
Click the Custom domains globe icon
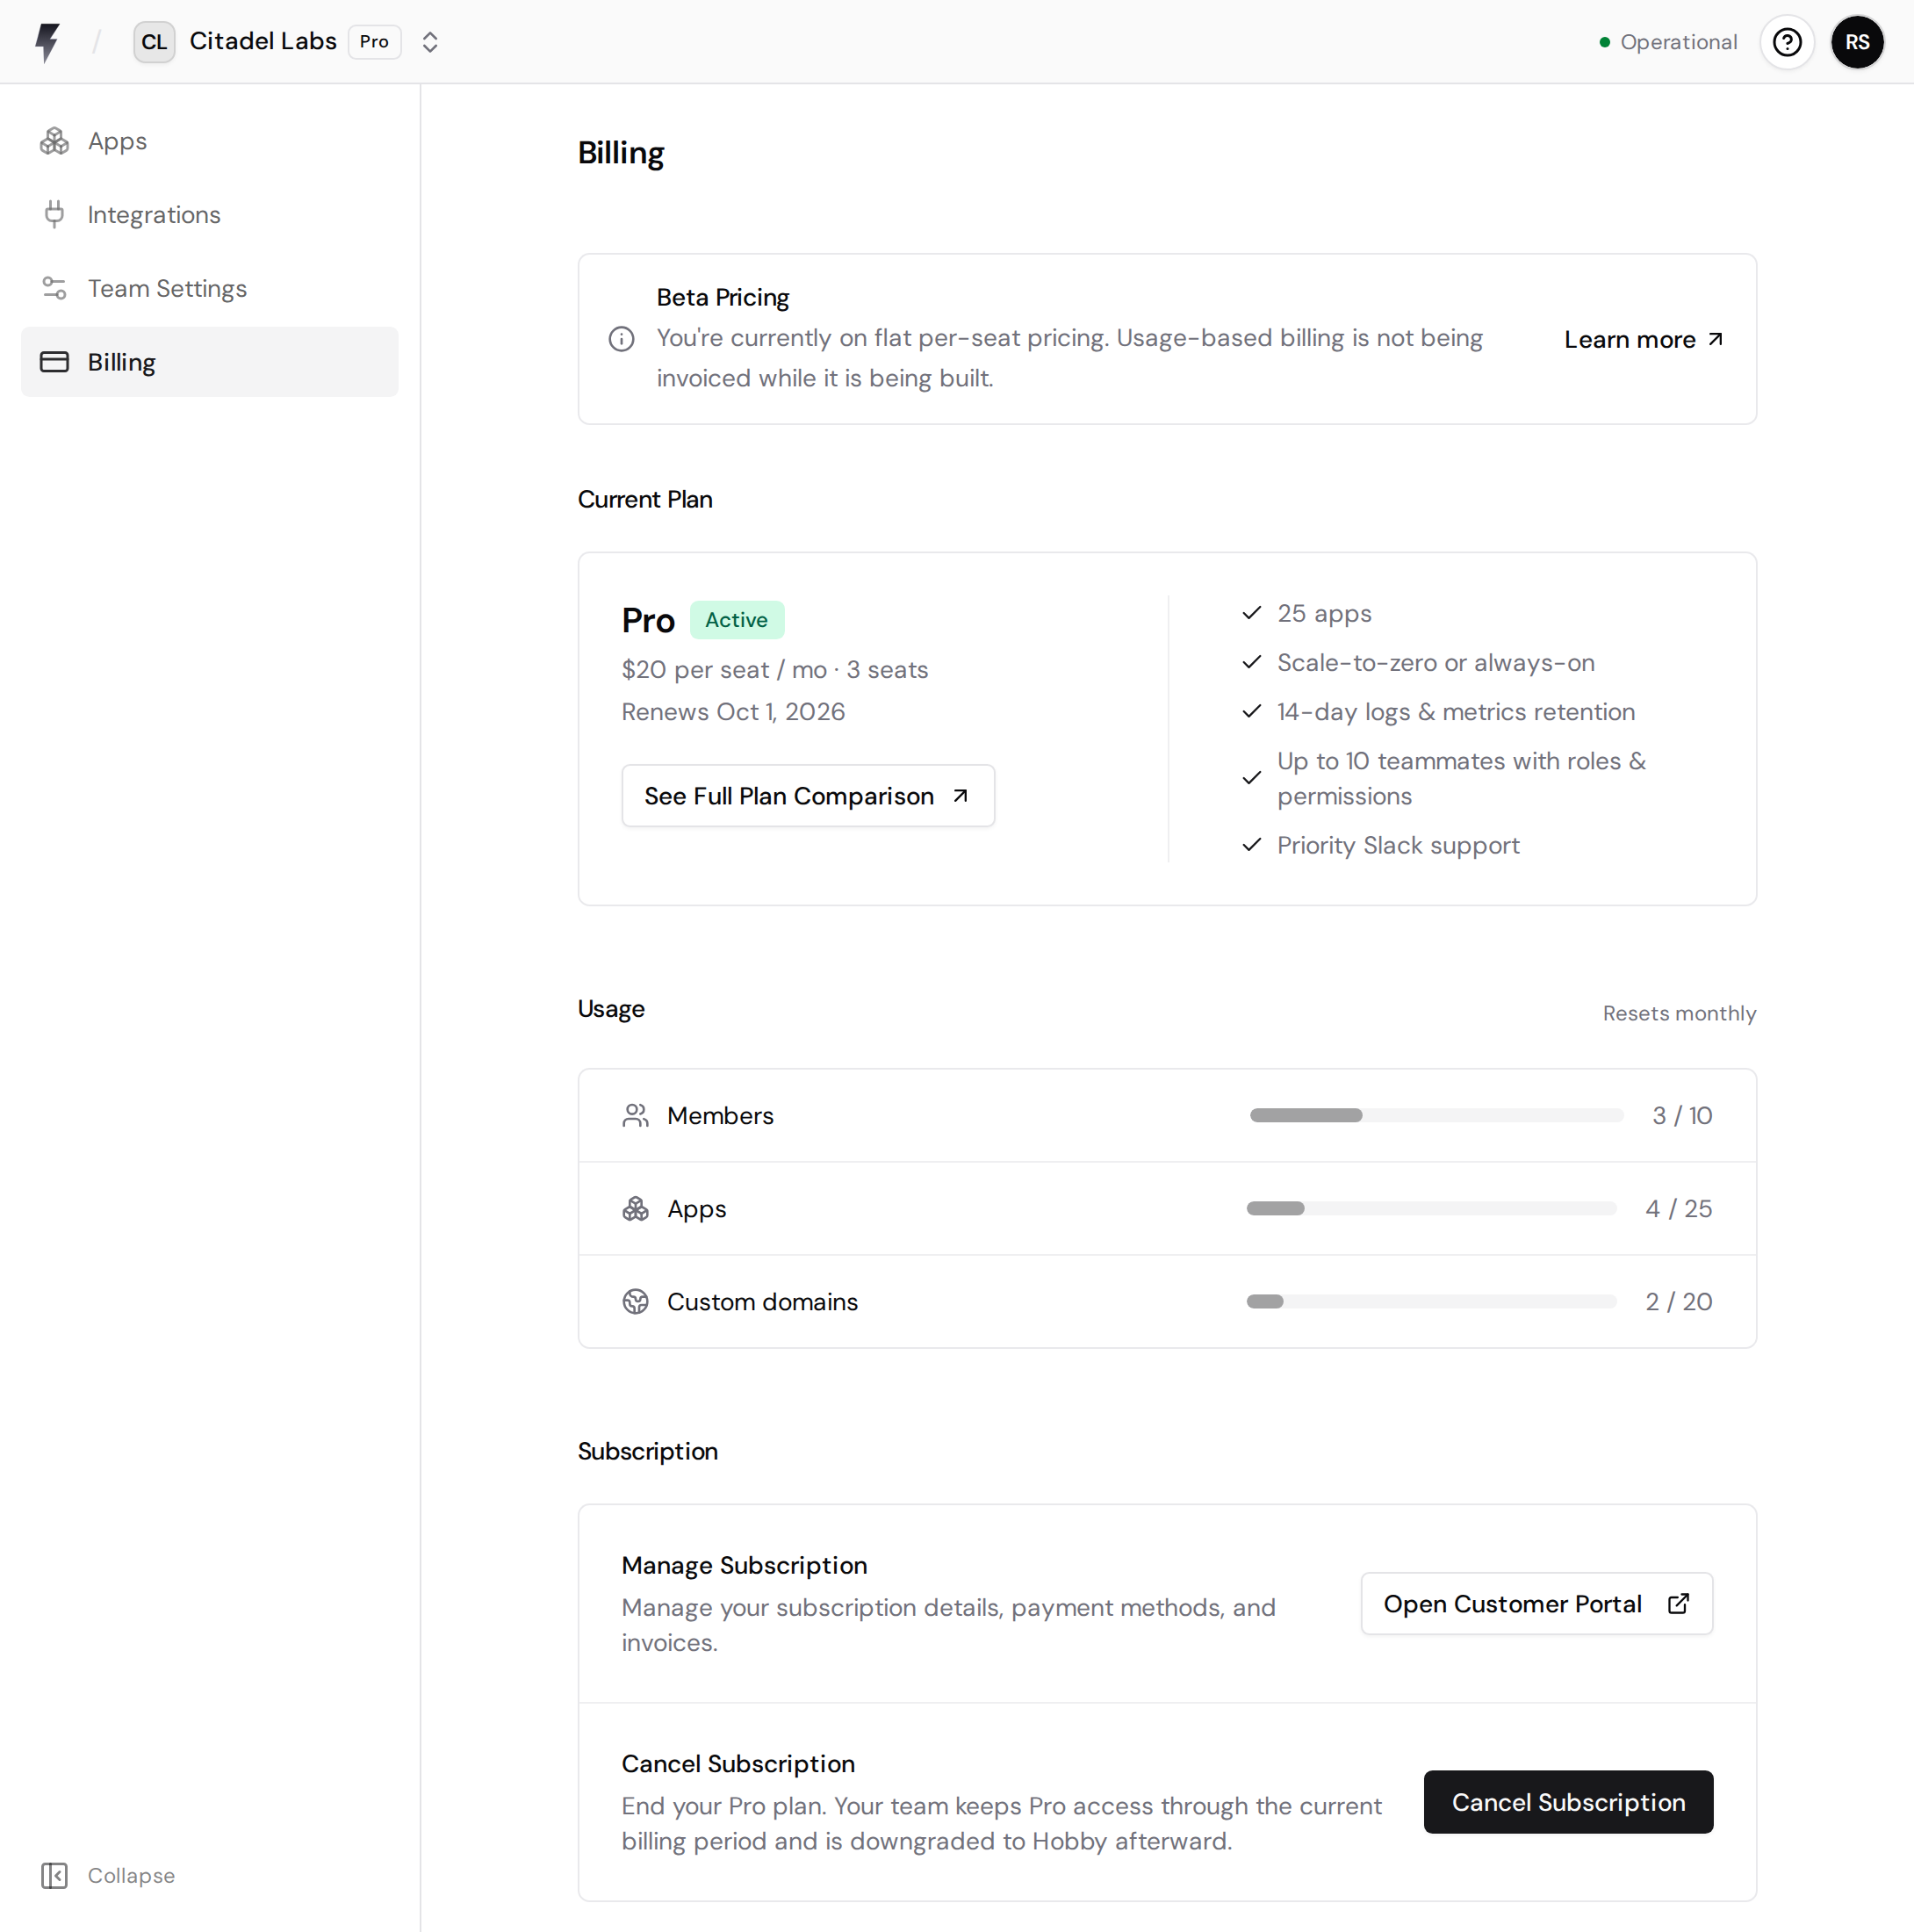635,1301
